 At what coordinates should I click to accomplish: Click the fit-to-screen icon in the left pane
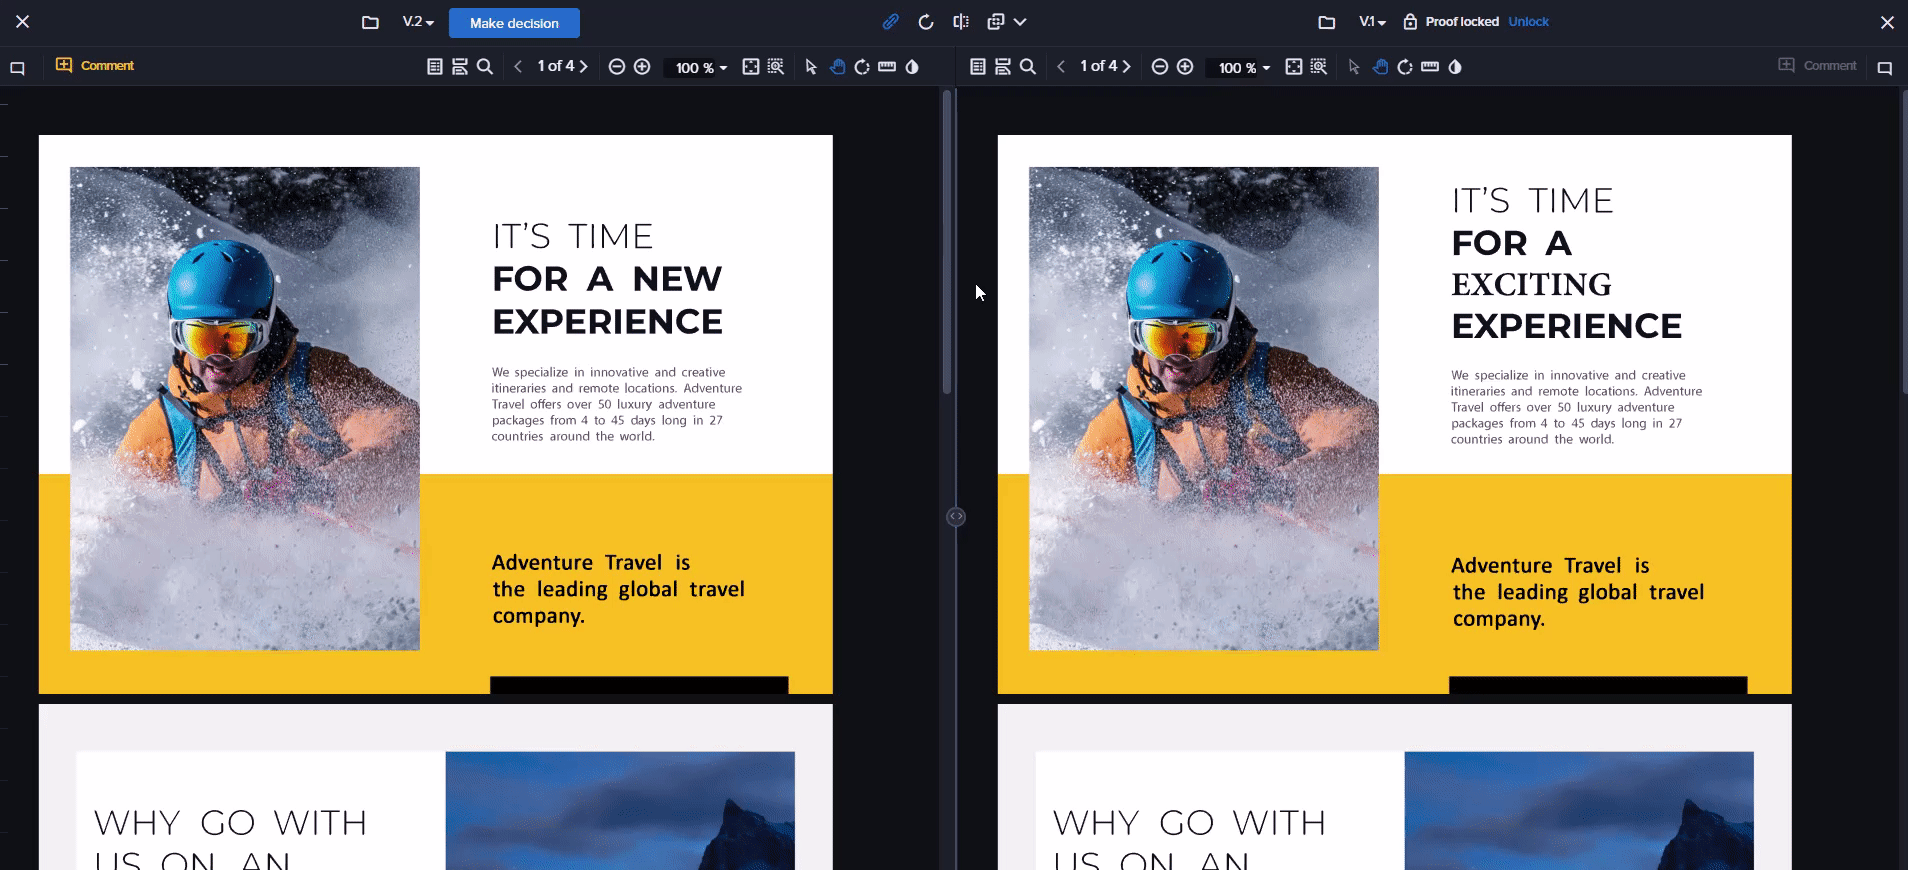tap(751, 67)
